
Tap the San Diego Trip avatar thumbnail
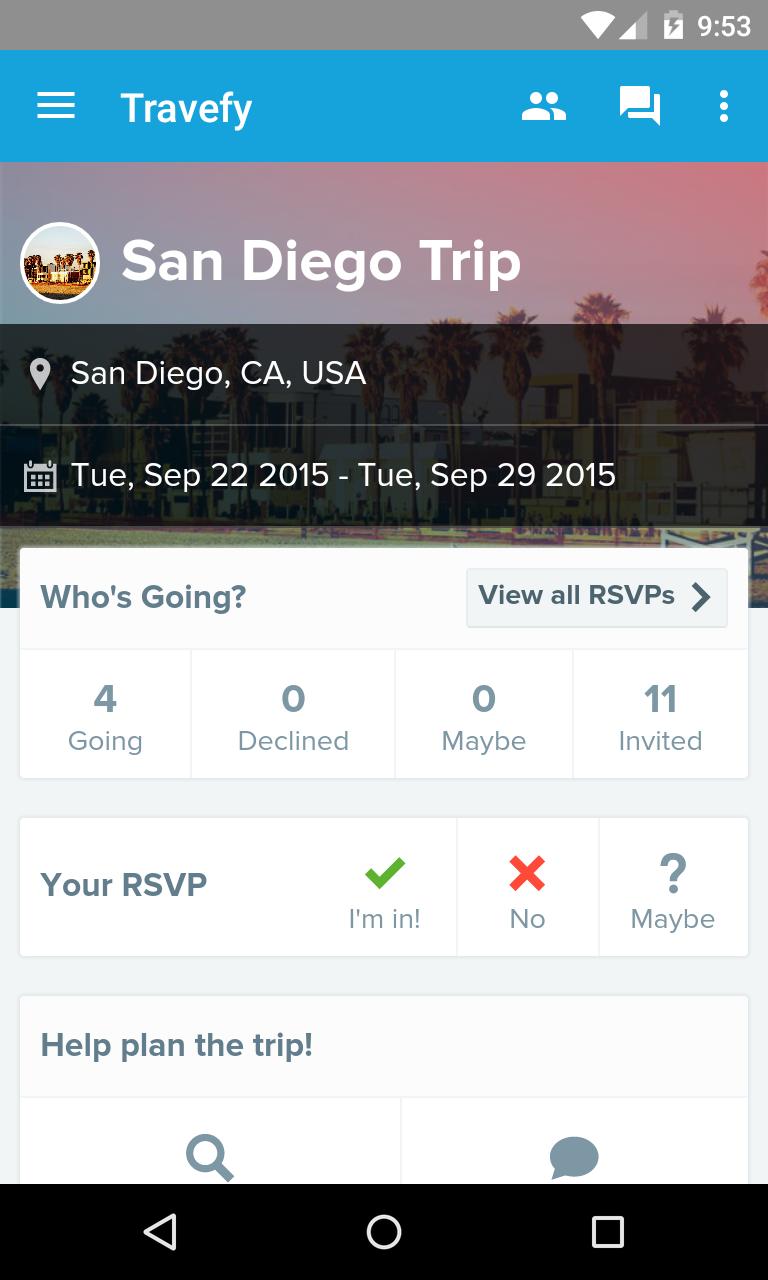point(60,263)
